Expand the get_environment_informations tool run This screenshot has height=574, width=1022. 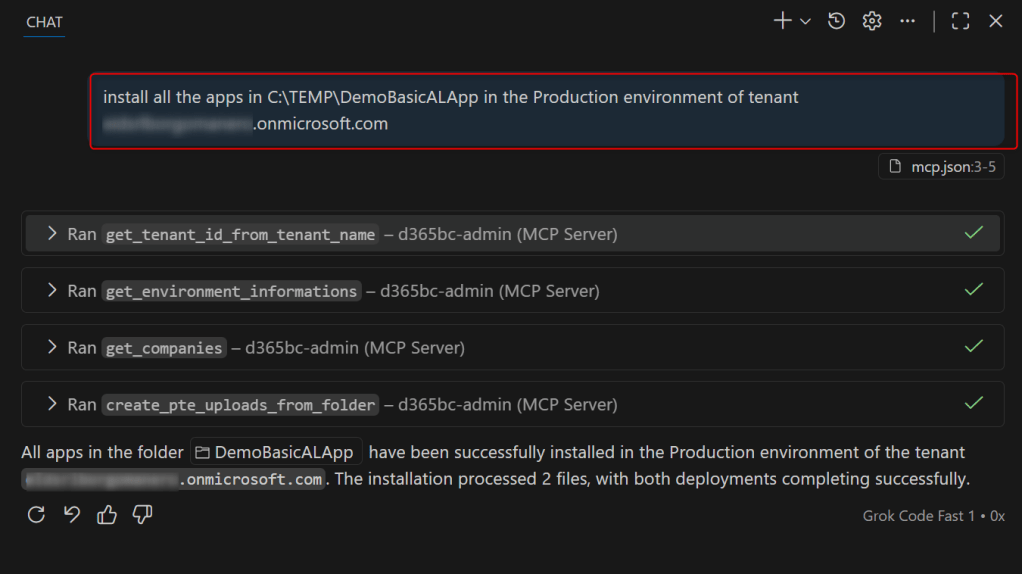[53, 291]
